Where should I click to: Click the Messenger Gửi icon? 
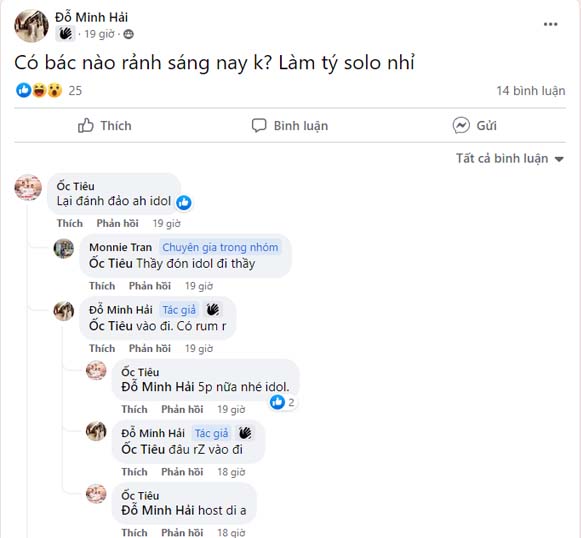click(461, 126)
